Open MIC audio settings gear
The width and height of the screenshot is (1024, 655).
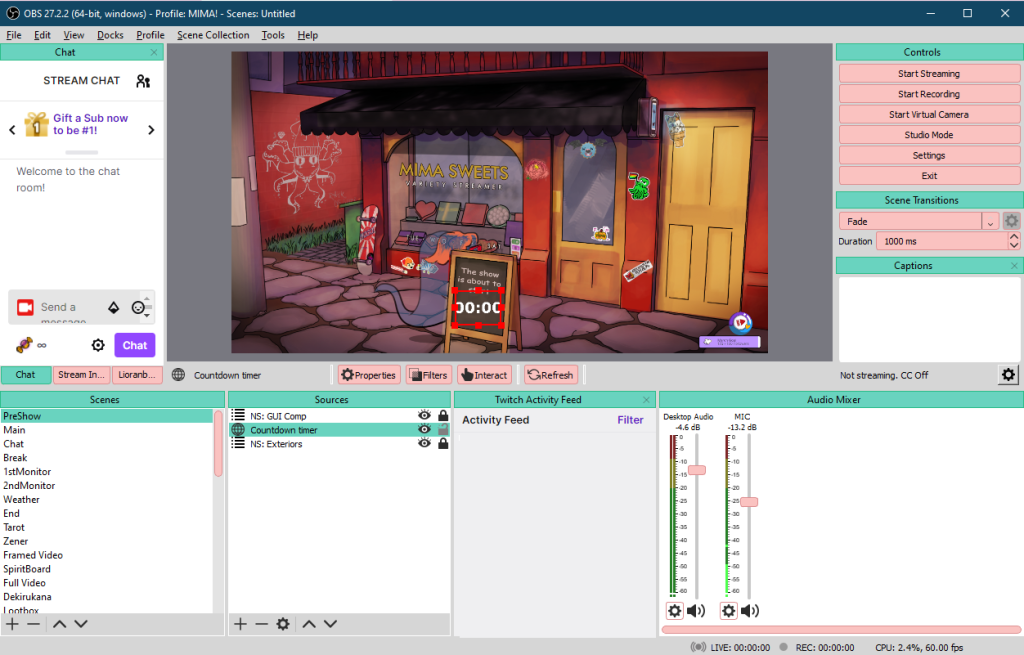pyautogui.click(x=728, y=611)
